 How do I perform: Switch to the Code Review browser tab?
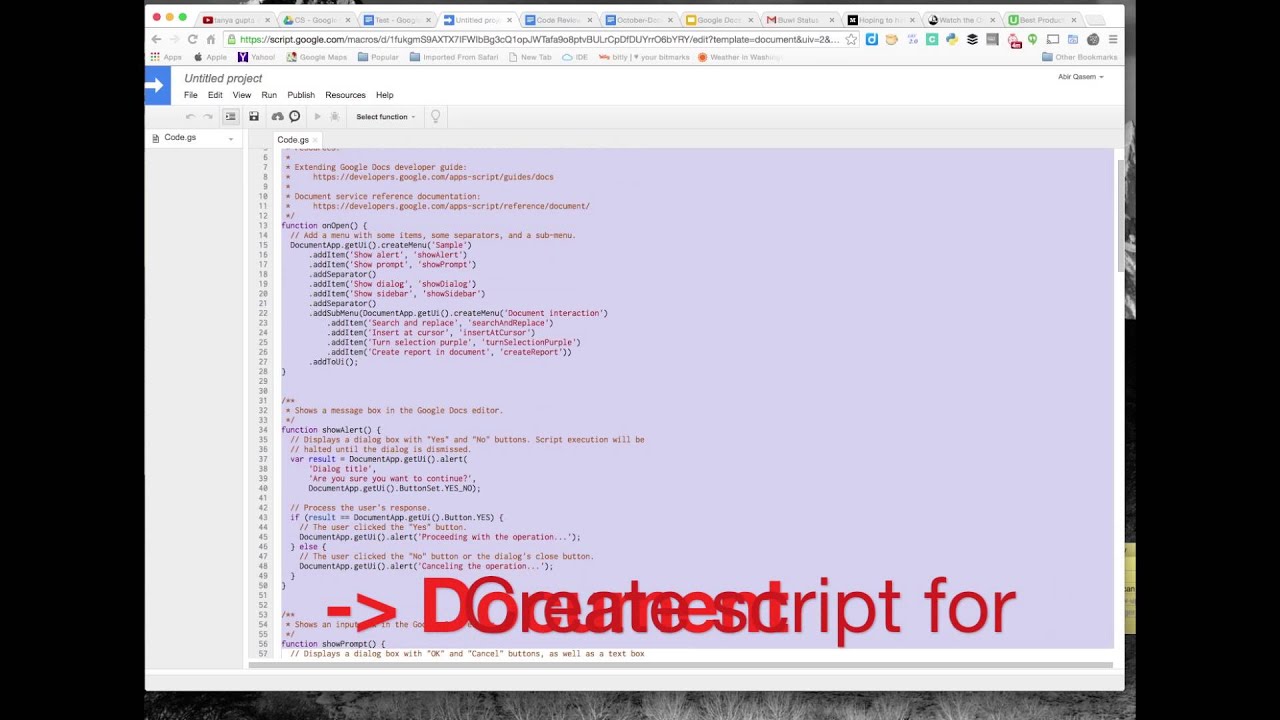(x=558, y=20)
